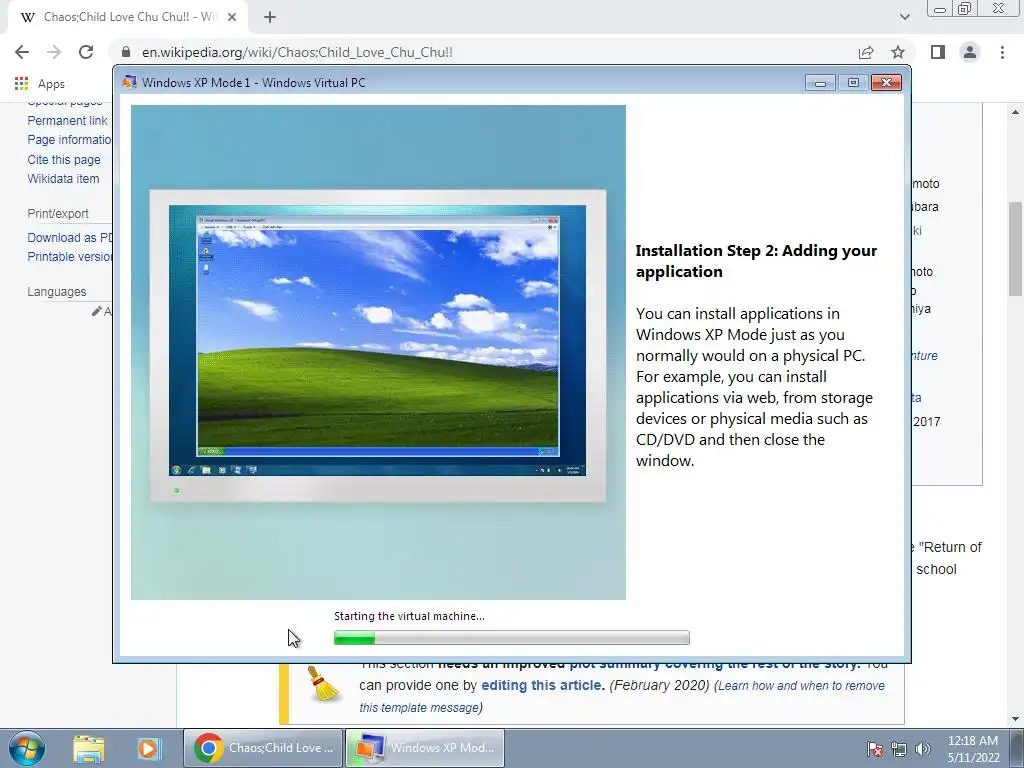Bookmark this page with the star icon
The height and width of the screenshot is (768, 1024).
point(898,52)
